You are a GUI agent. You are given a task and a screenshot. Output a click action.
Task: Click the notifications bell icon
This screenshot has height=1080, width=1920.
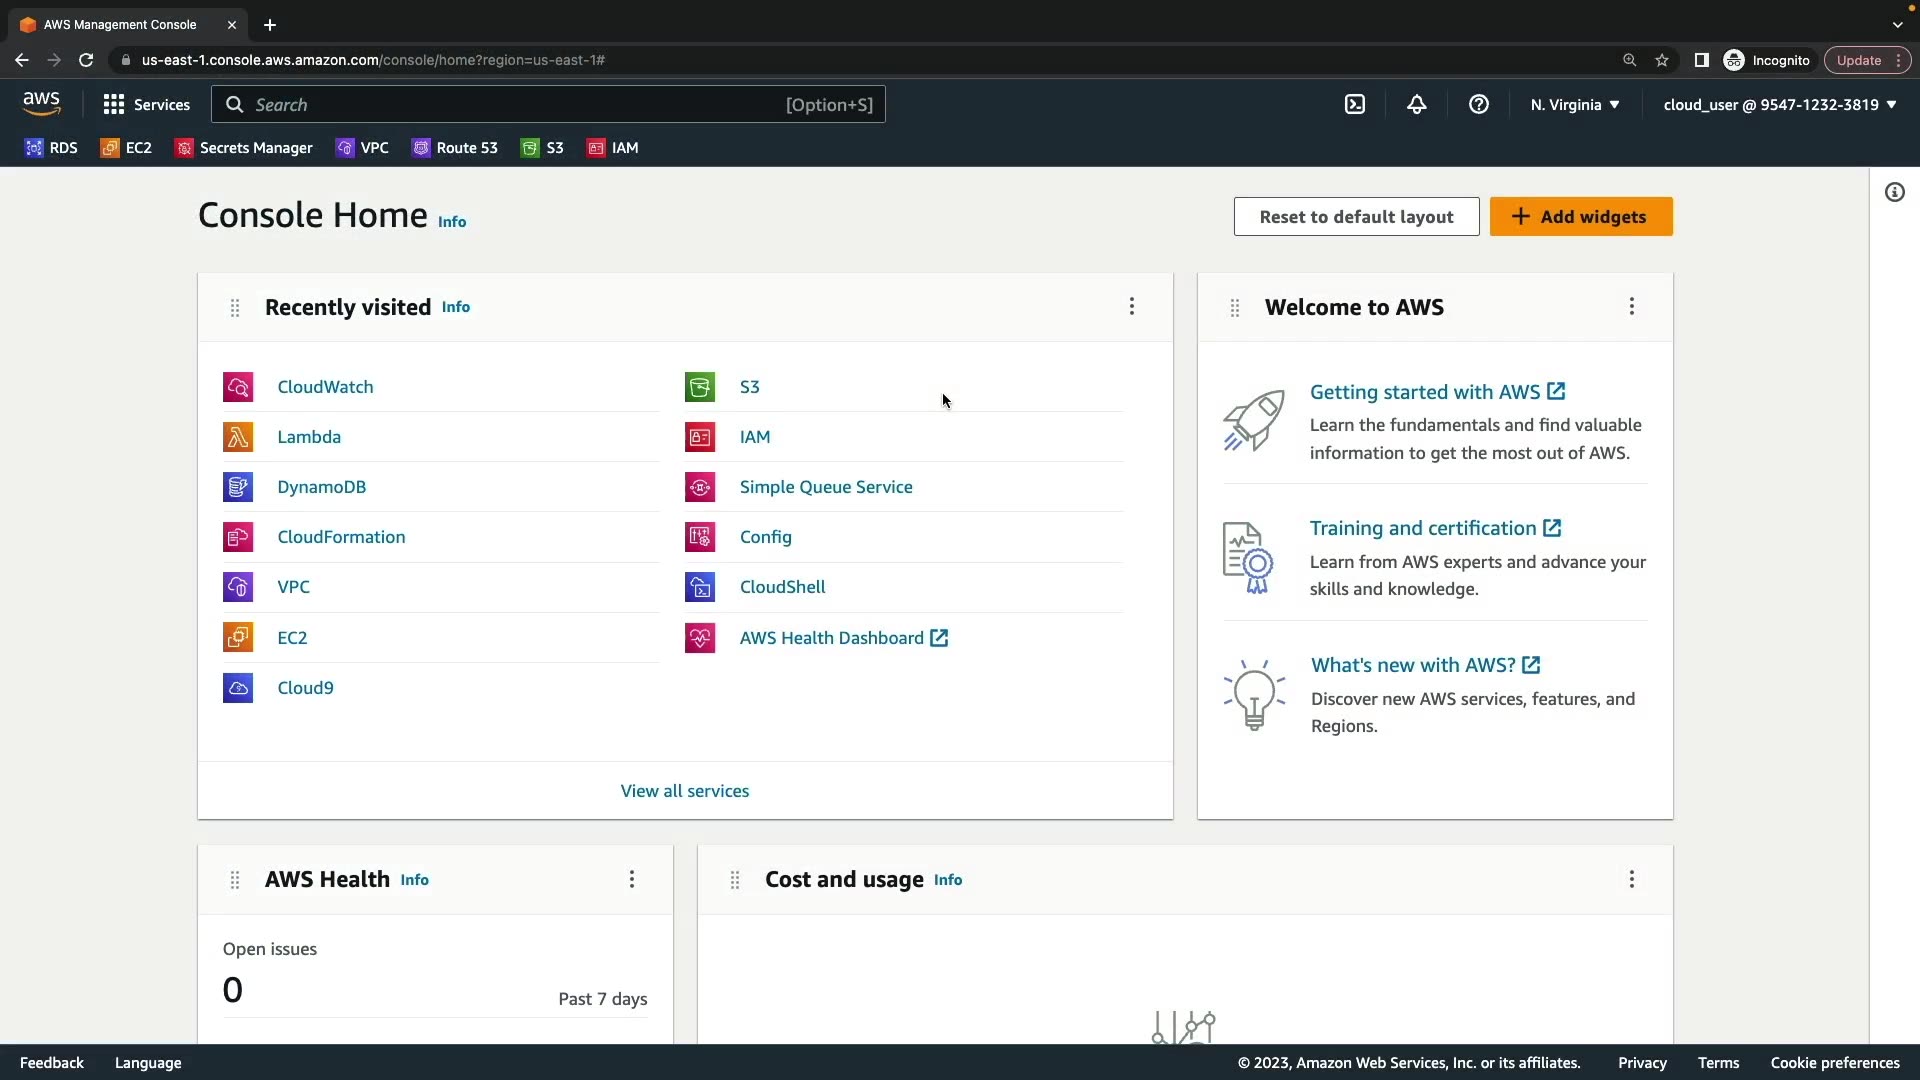click(1417, 104)
